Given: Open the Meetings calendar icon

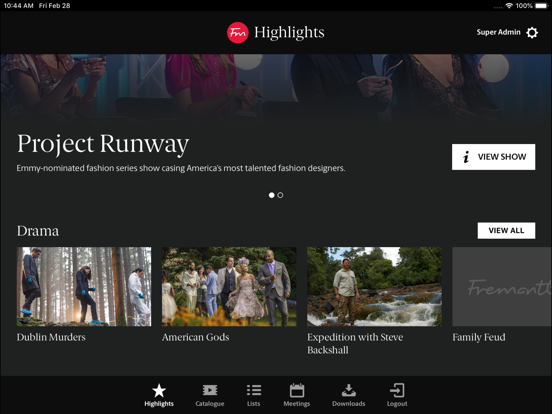Looking at the screenshot, I should [x=297, y=390].
